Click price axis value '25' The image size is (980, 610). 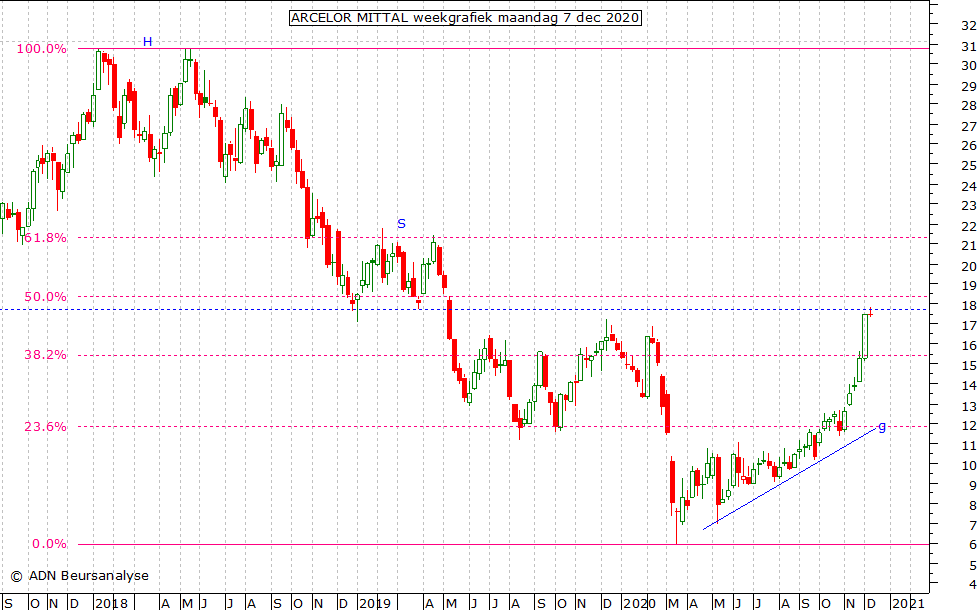pos(969,166)
